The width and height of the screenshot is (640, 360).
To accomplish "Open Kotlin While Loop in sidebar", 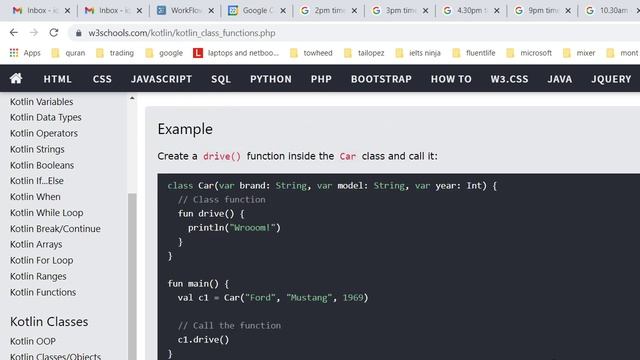I will 47,213.
